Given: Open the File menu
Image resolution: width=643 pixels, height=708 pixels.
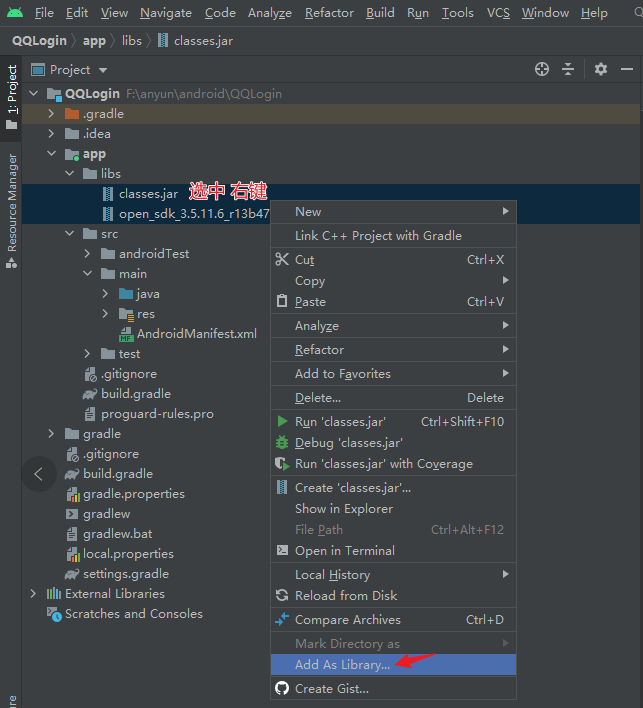Looking at the screenshot, I should pos(44,13).
